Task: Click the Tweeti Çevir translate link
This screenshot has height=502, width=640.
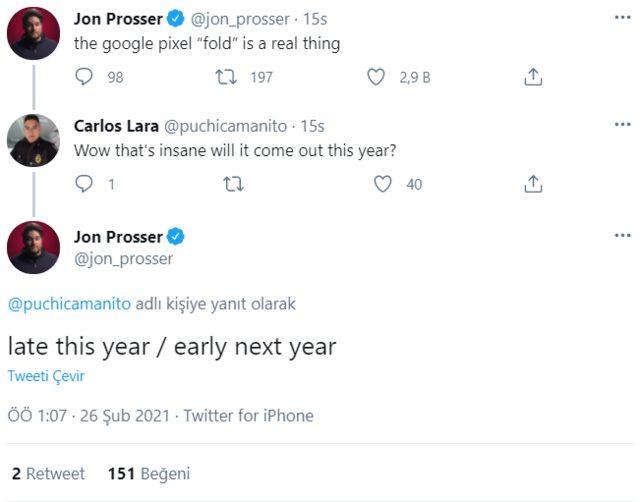Action: click(46, 376)
